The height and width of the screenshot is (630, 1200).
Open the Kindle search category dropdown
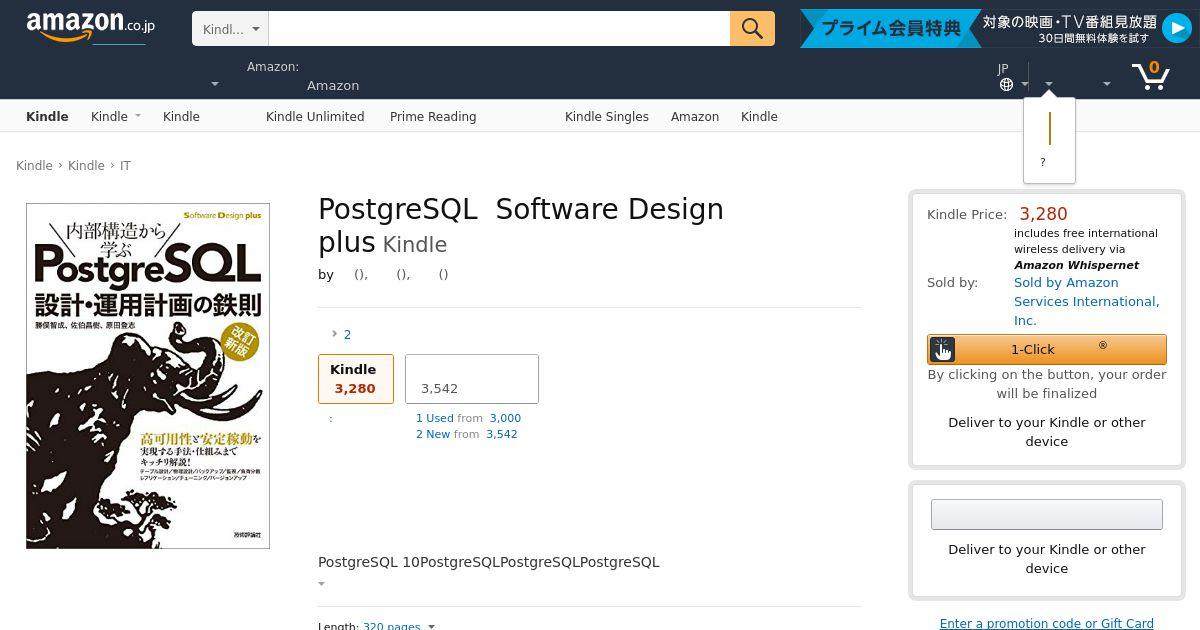[x=231, y=29]
